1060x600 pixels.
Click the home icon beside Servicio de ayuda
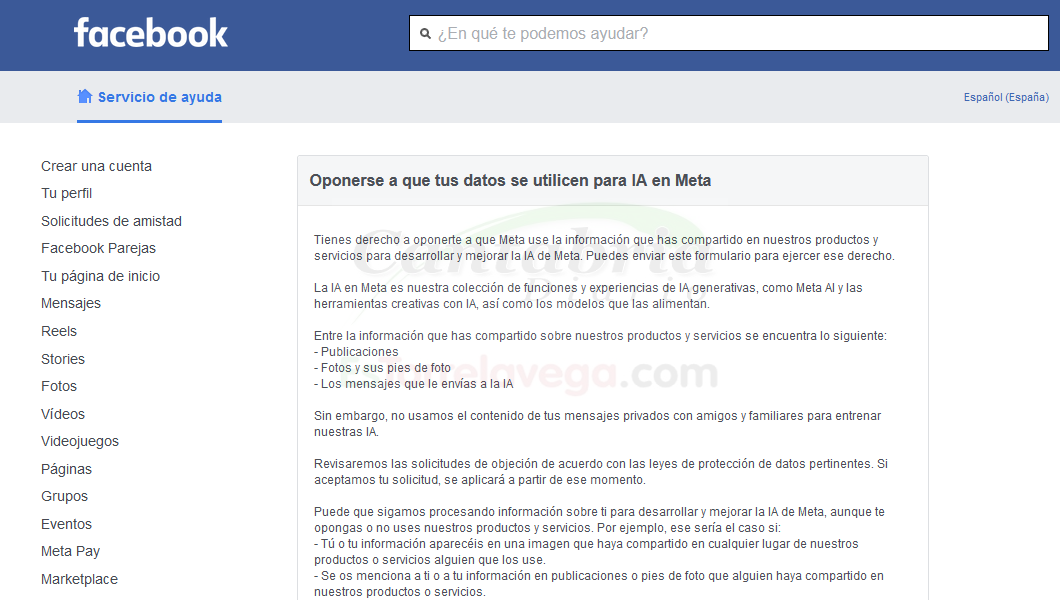click(x=85, y=97)
